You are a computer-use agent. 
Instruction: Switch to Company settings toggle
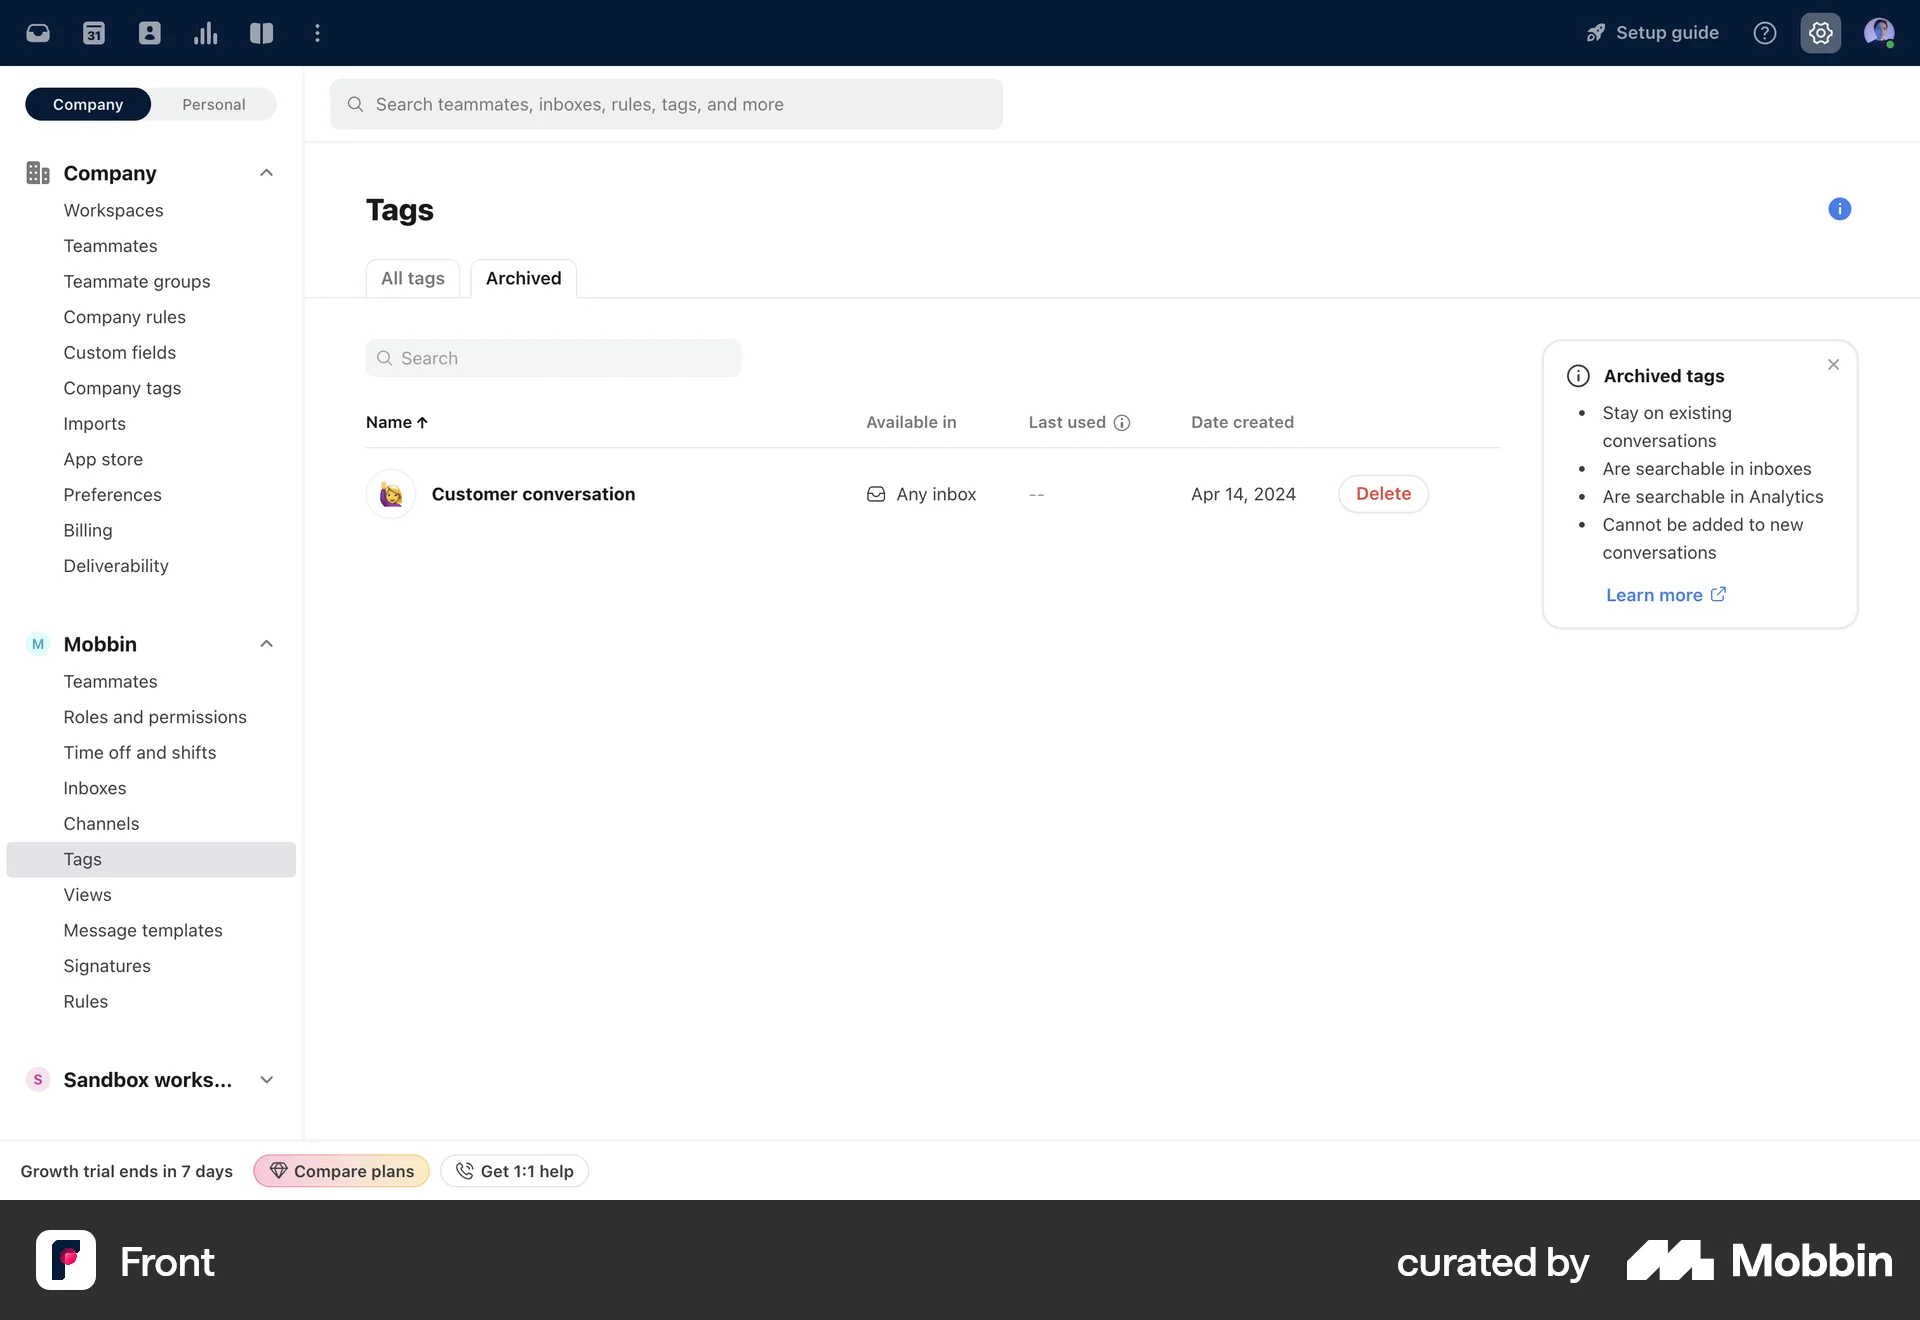(x=88, y=104)
